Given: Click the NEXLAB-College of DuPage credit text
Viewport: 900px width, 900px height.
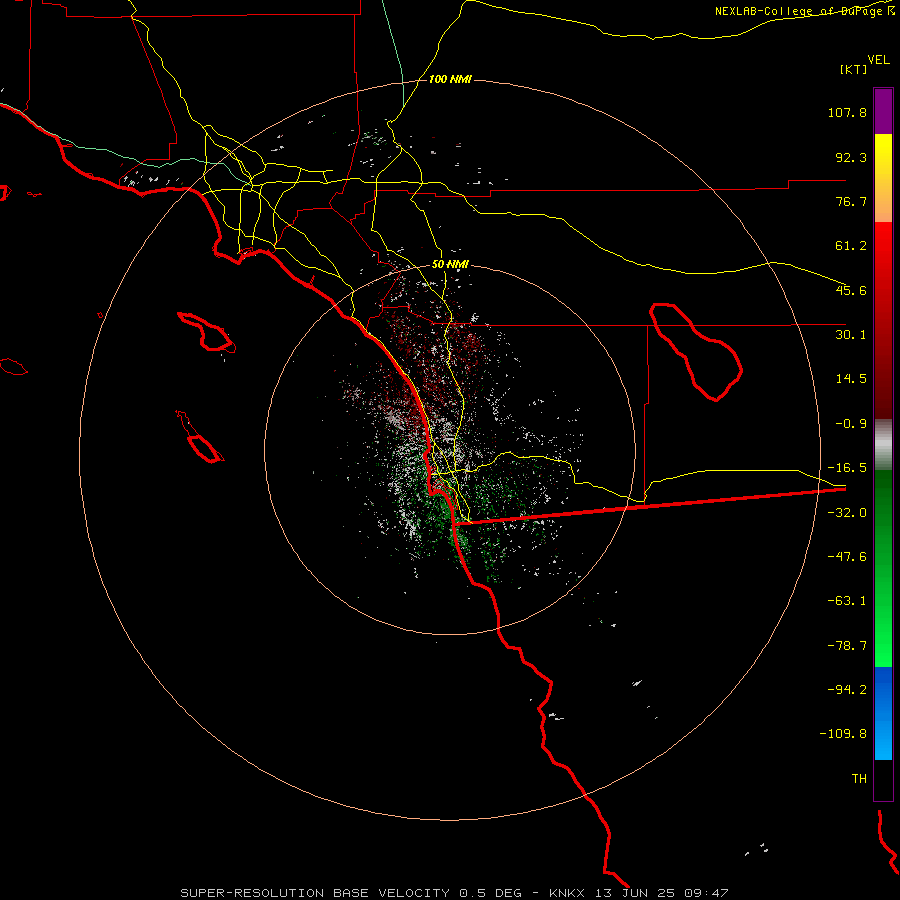Looking at the screenshot, I should (804, 11).
